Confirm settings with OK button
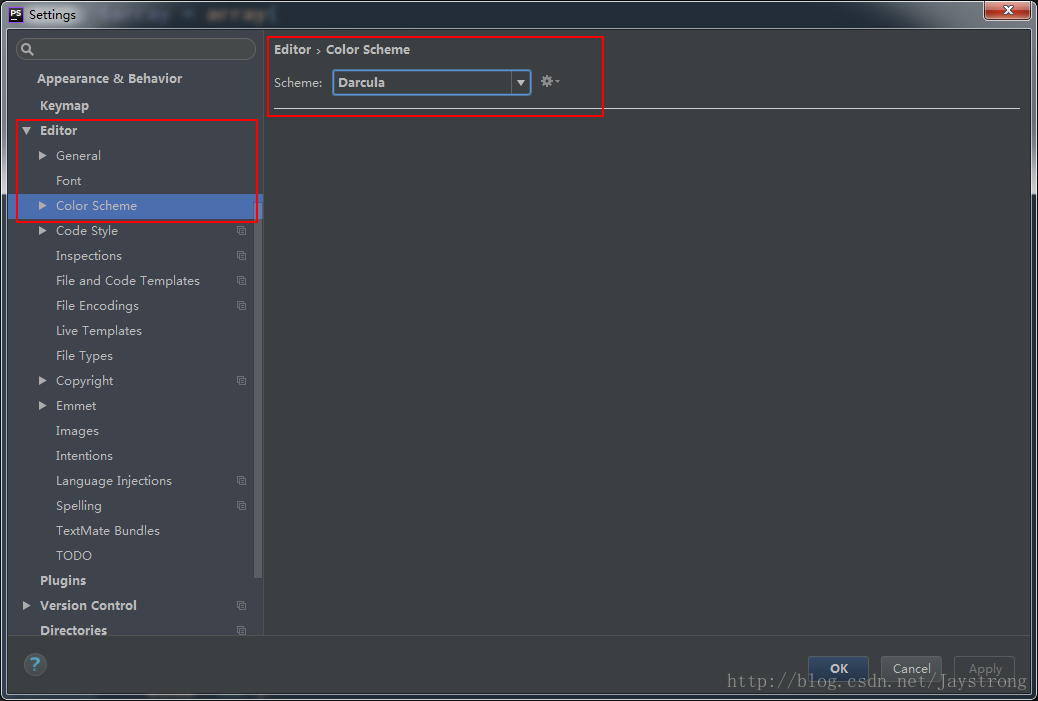The height and width of the screenshot is (701, 1038). (x=839, y=669)
